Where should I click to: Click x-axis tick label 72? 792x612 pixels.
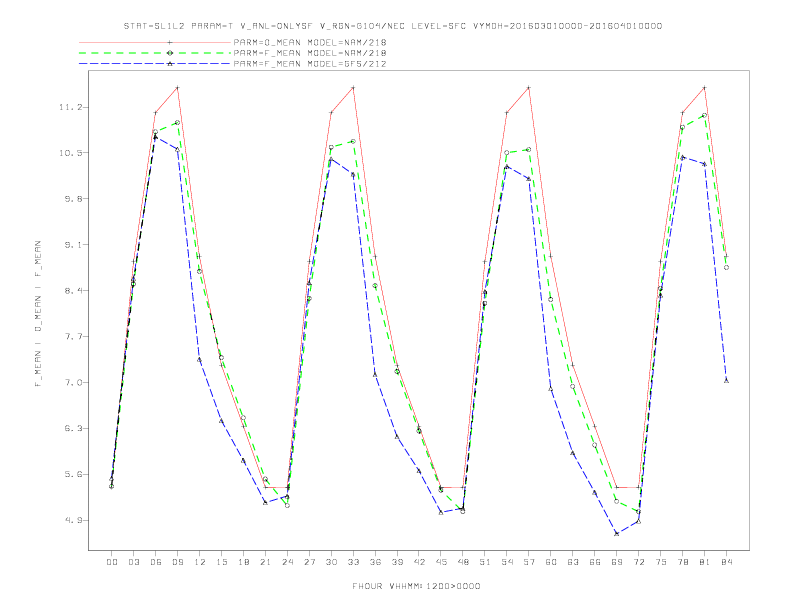click(638, 562)
